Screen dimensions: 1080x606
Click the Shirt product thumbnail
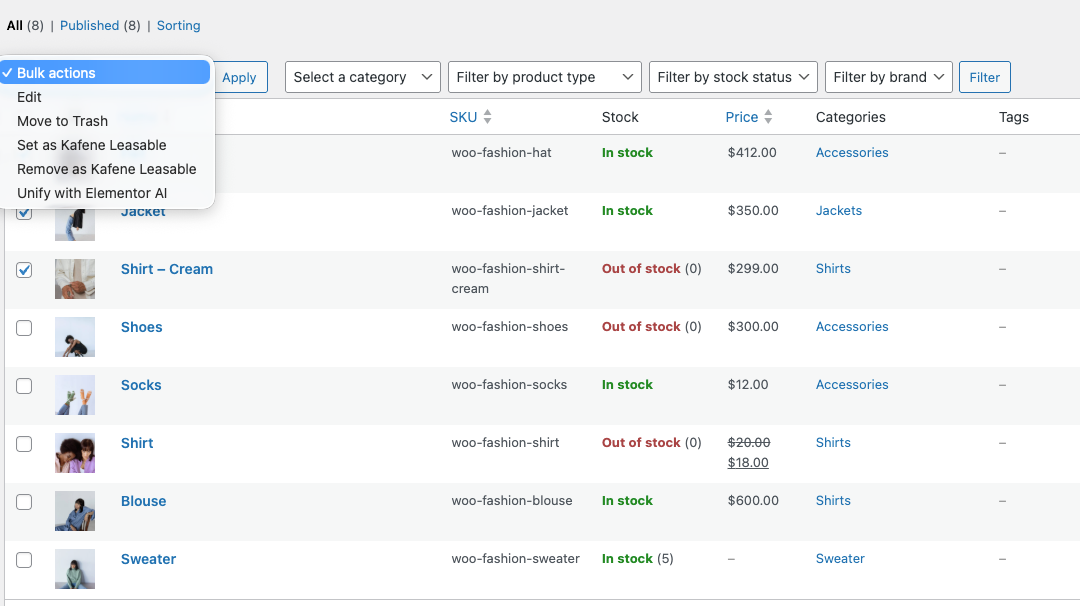pyautogui.click(x=75, y=452)
